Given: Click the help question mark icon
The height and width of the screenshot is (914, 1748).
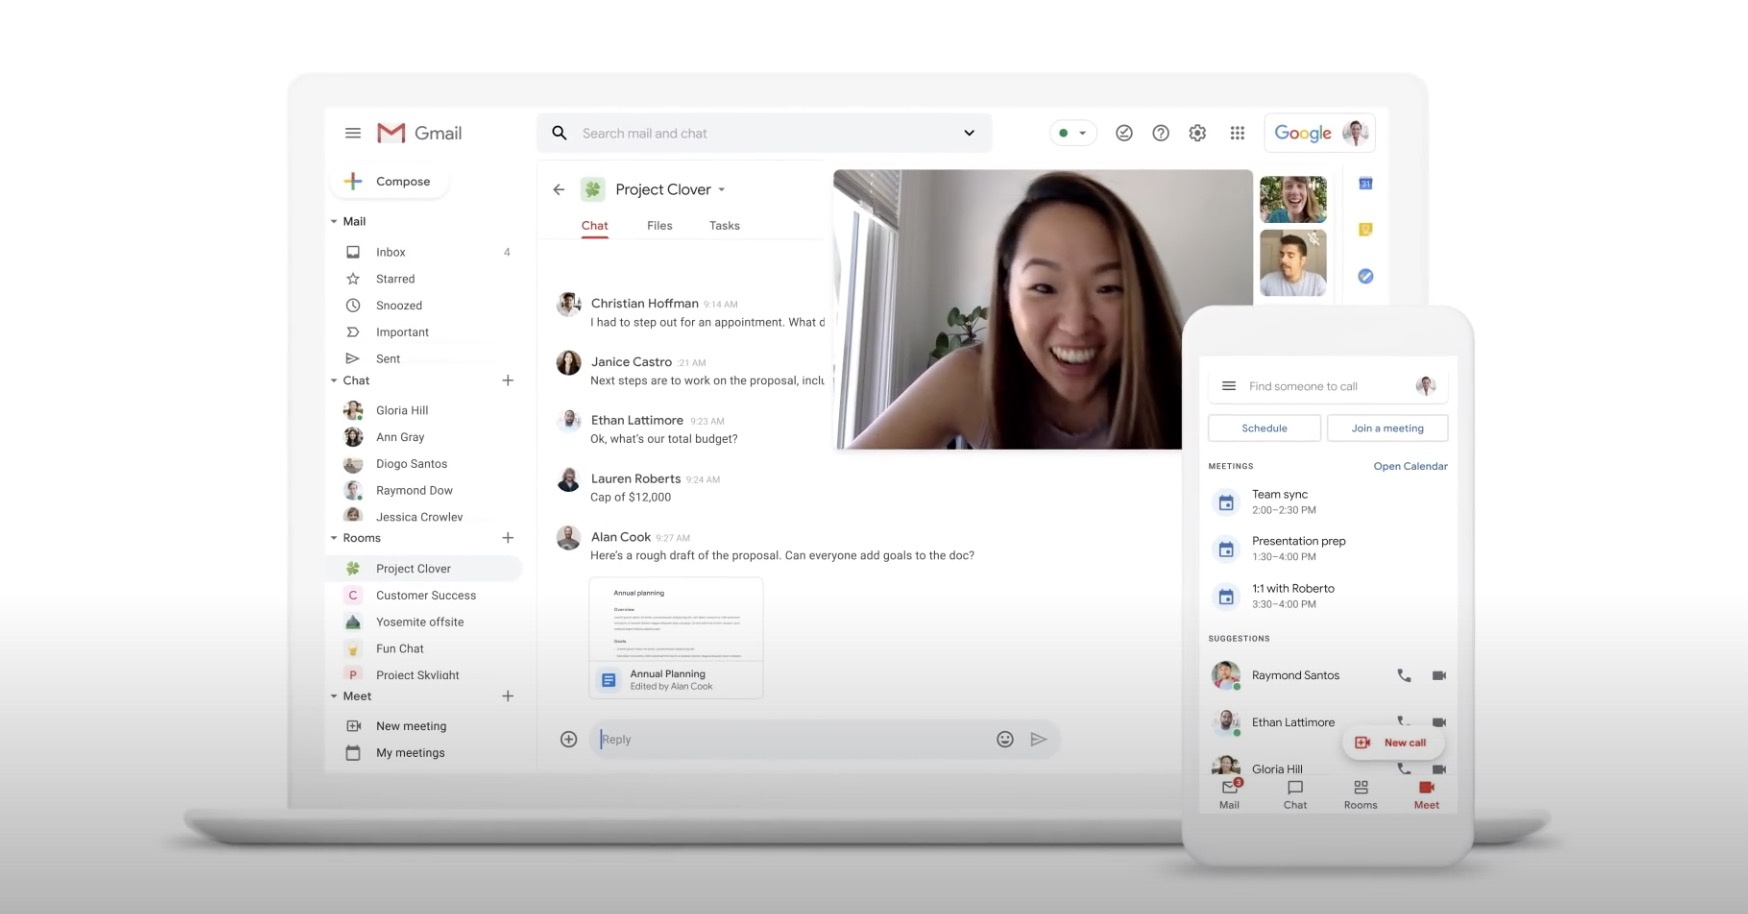Looking at the screenshot, I should point(1160,133).
